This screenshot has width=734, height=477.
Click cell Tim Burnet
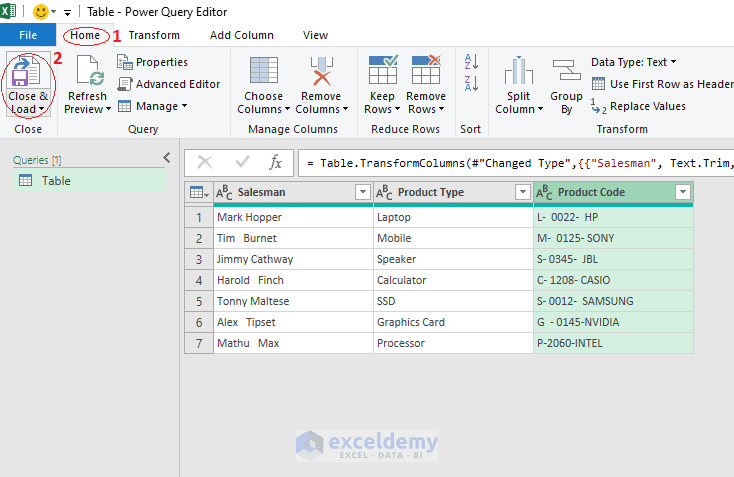[x=294, y=238]
